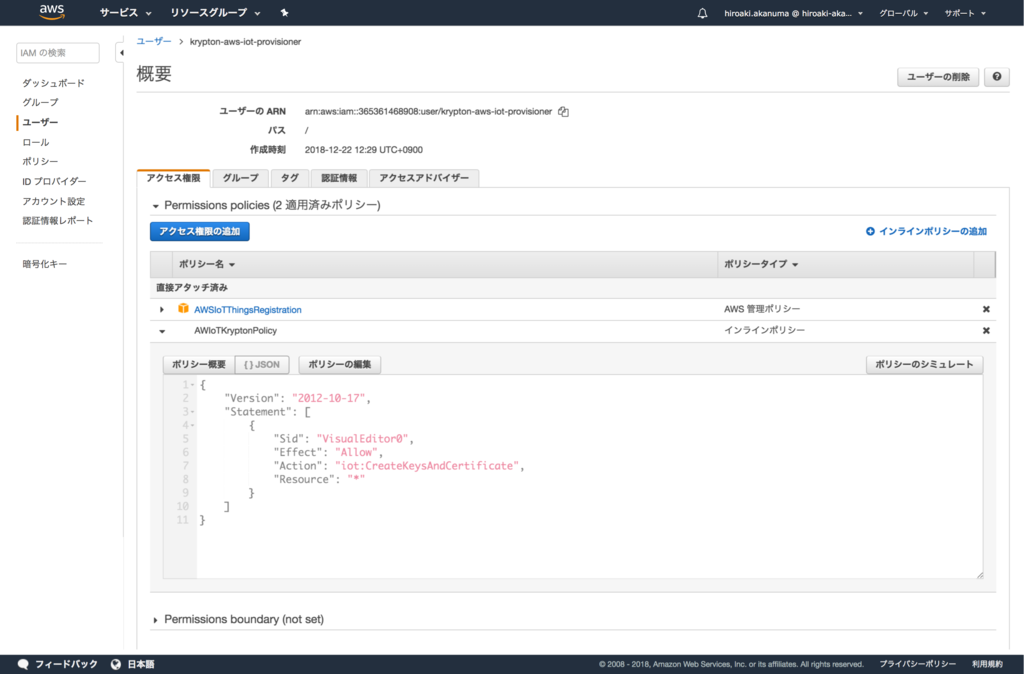Open ポリシー in the sidebar
1024x674 pixels.
click(x=40, y=161)
